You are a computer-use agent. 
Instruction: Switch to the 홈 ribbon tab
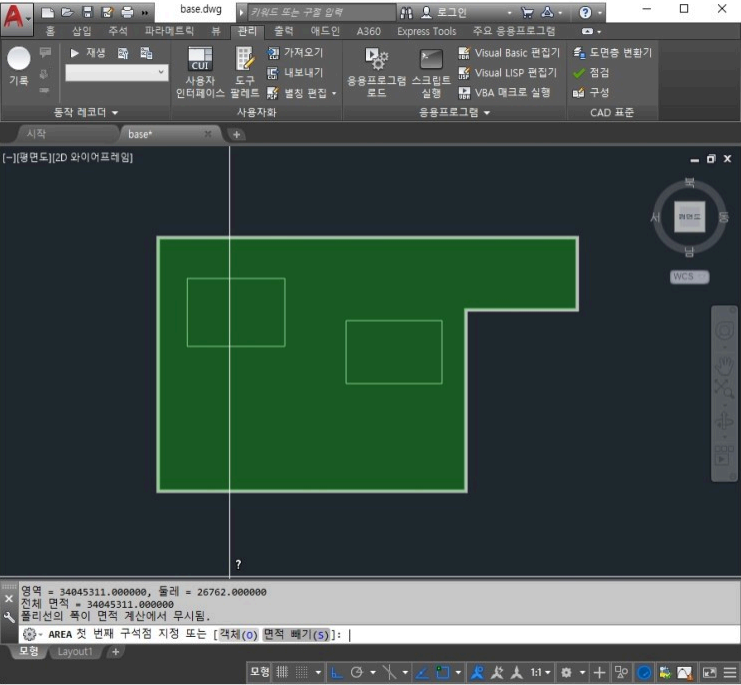click(50, 31)
